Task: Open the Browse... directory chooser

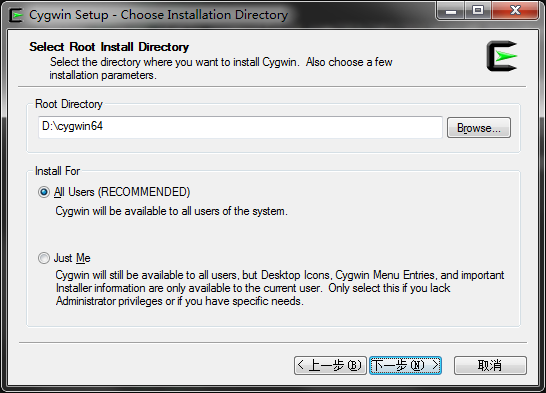Action: tap(479, 128)
